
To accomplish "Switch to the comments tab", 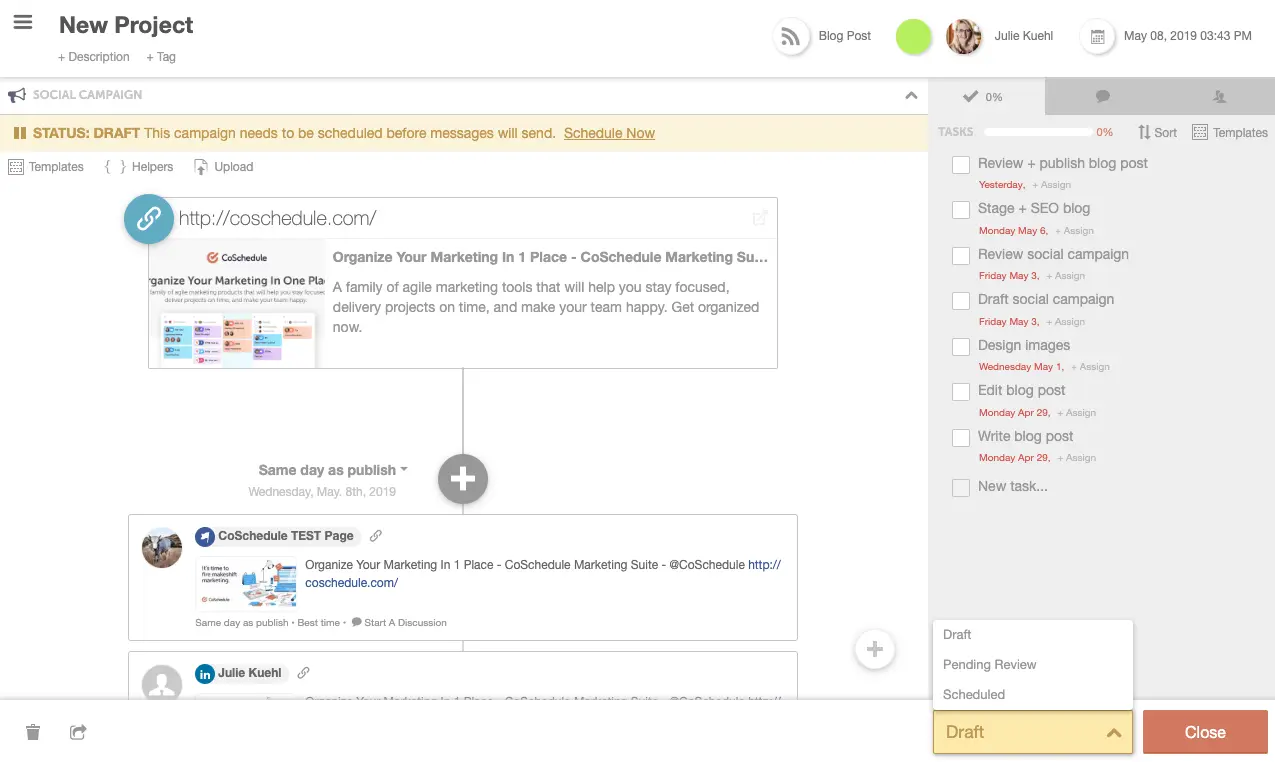I will click(1103, 97).
